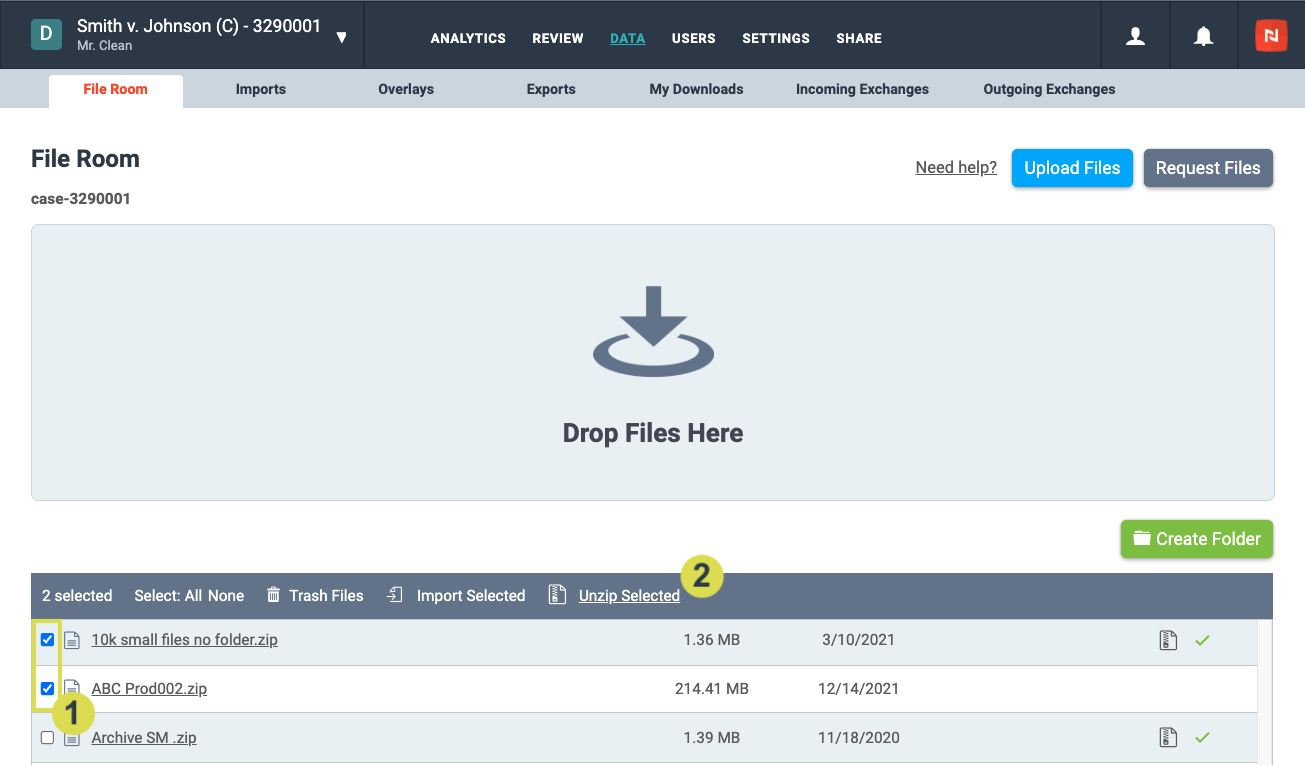Open the user profile icon
Image resolution: width=1305 pixels, height=765 pixels.
(1135, 37)
